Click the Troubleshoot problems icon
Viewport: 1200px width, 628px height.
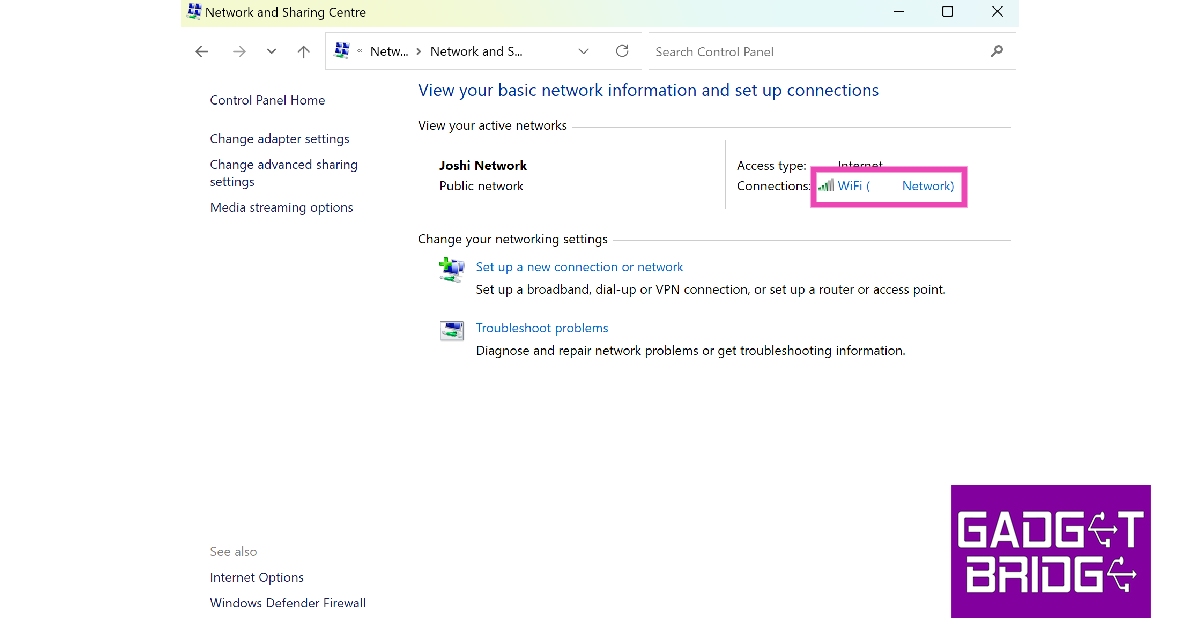coord(452,330)
